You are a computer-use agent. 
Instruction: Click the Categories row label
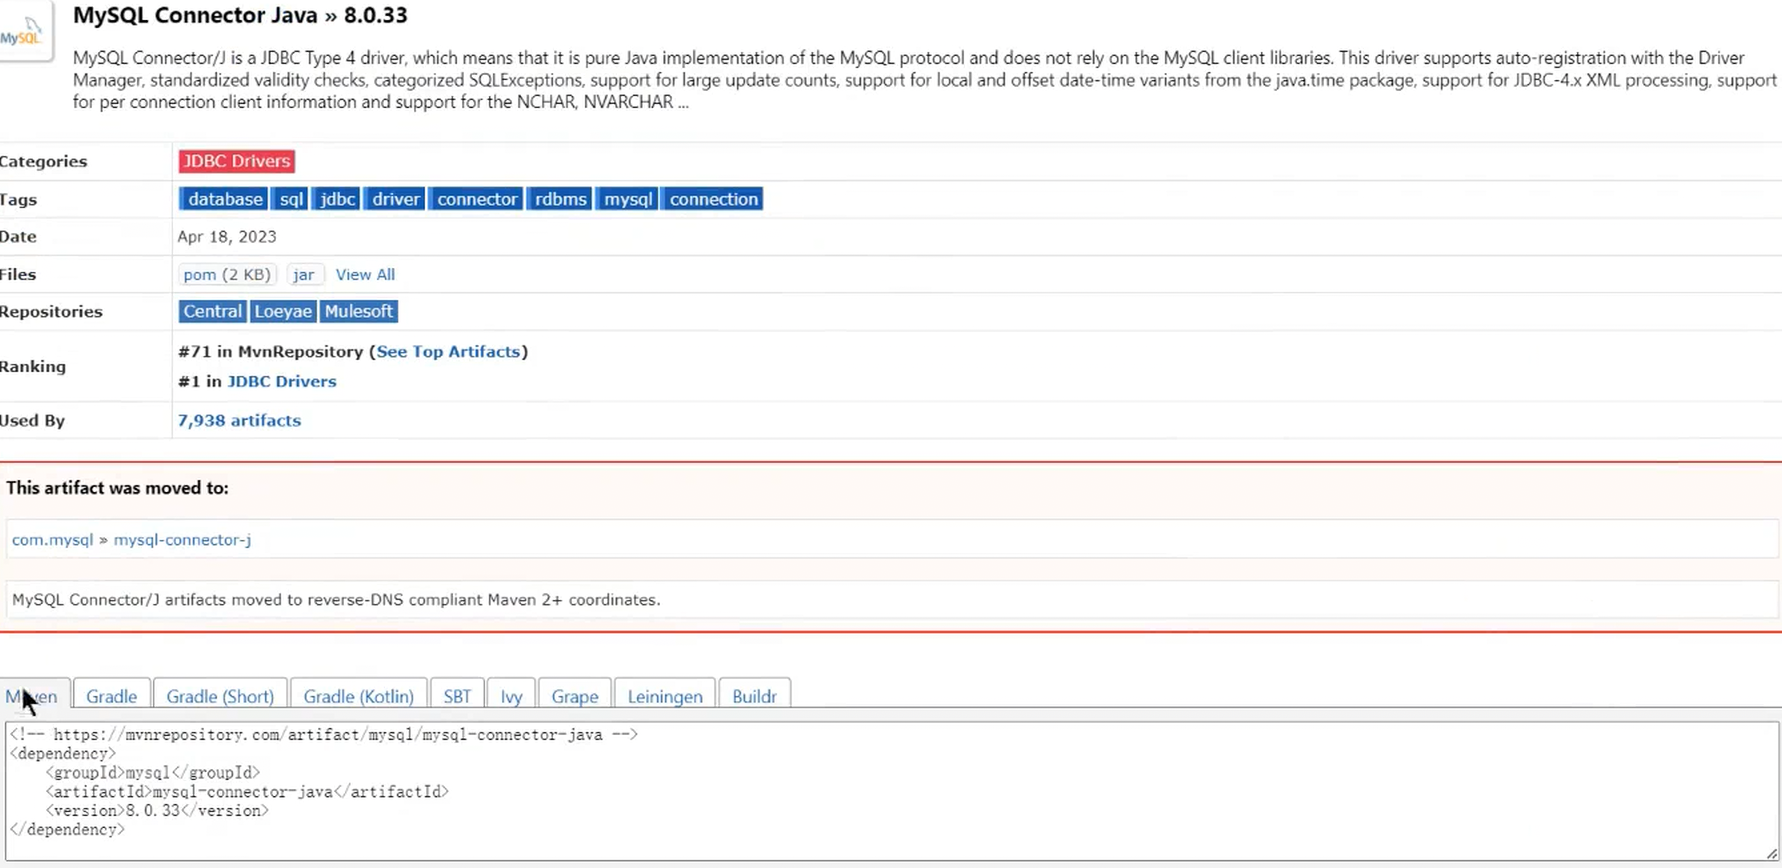43,161
